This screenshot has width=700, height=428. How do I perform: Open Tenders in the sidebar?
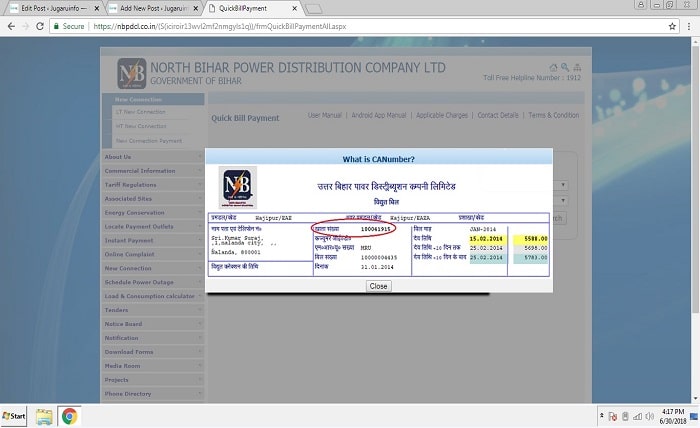click(x=153, y=310)
